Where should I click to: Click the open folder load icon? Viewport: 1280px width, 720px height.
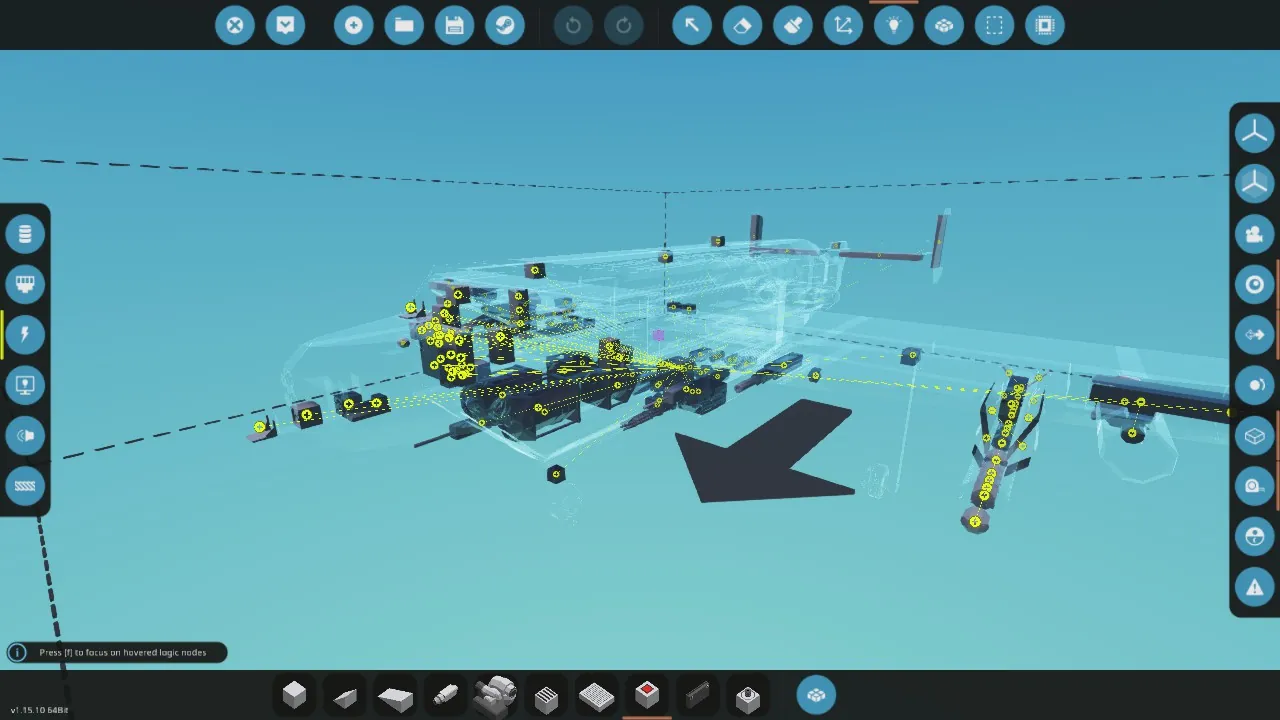404,25
